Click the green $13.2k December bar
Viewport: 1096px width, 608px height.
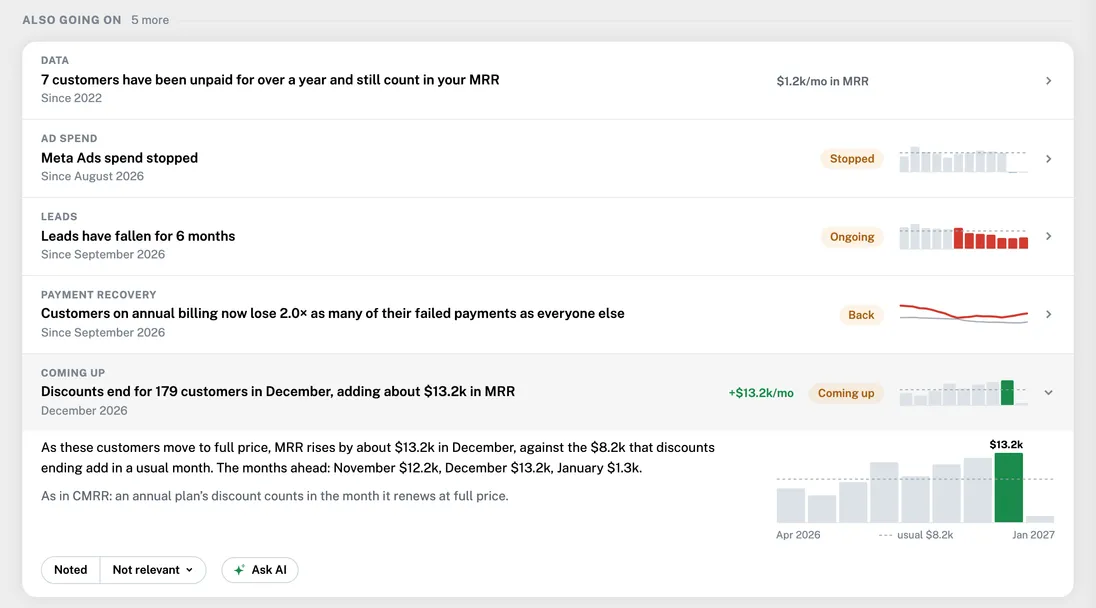(x=1009, y=488)
